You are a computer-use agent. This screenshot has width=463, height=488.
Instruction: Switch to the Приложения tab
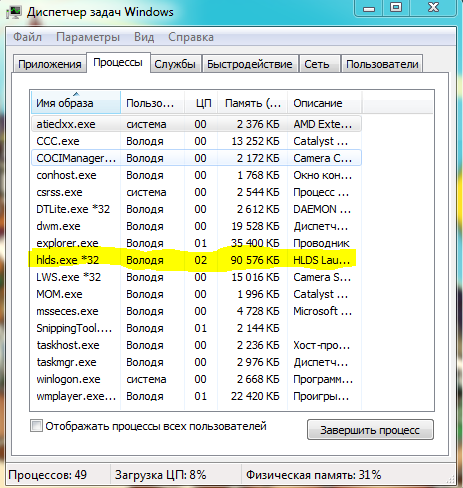[50, 64]
